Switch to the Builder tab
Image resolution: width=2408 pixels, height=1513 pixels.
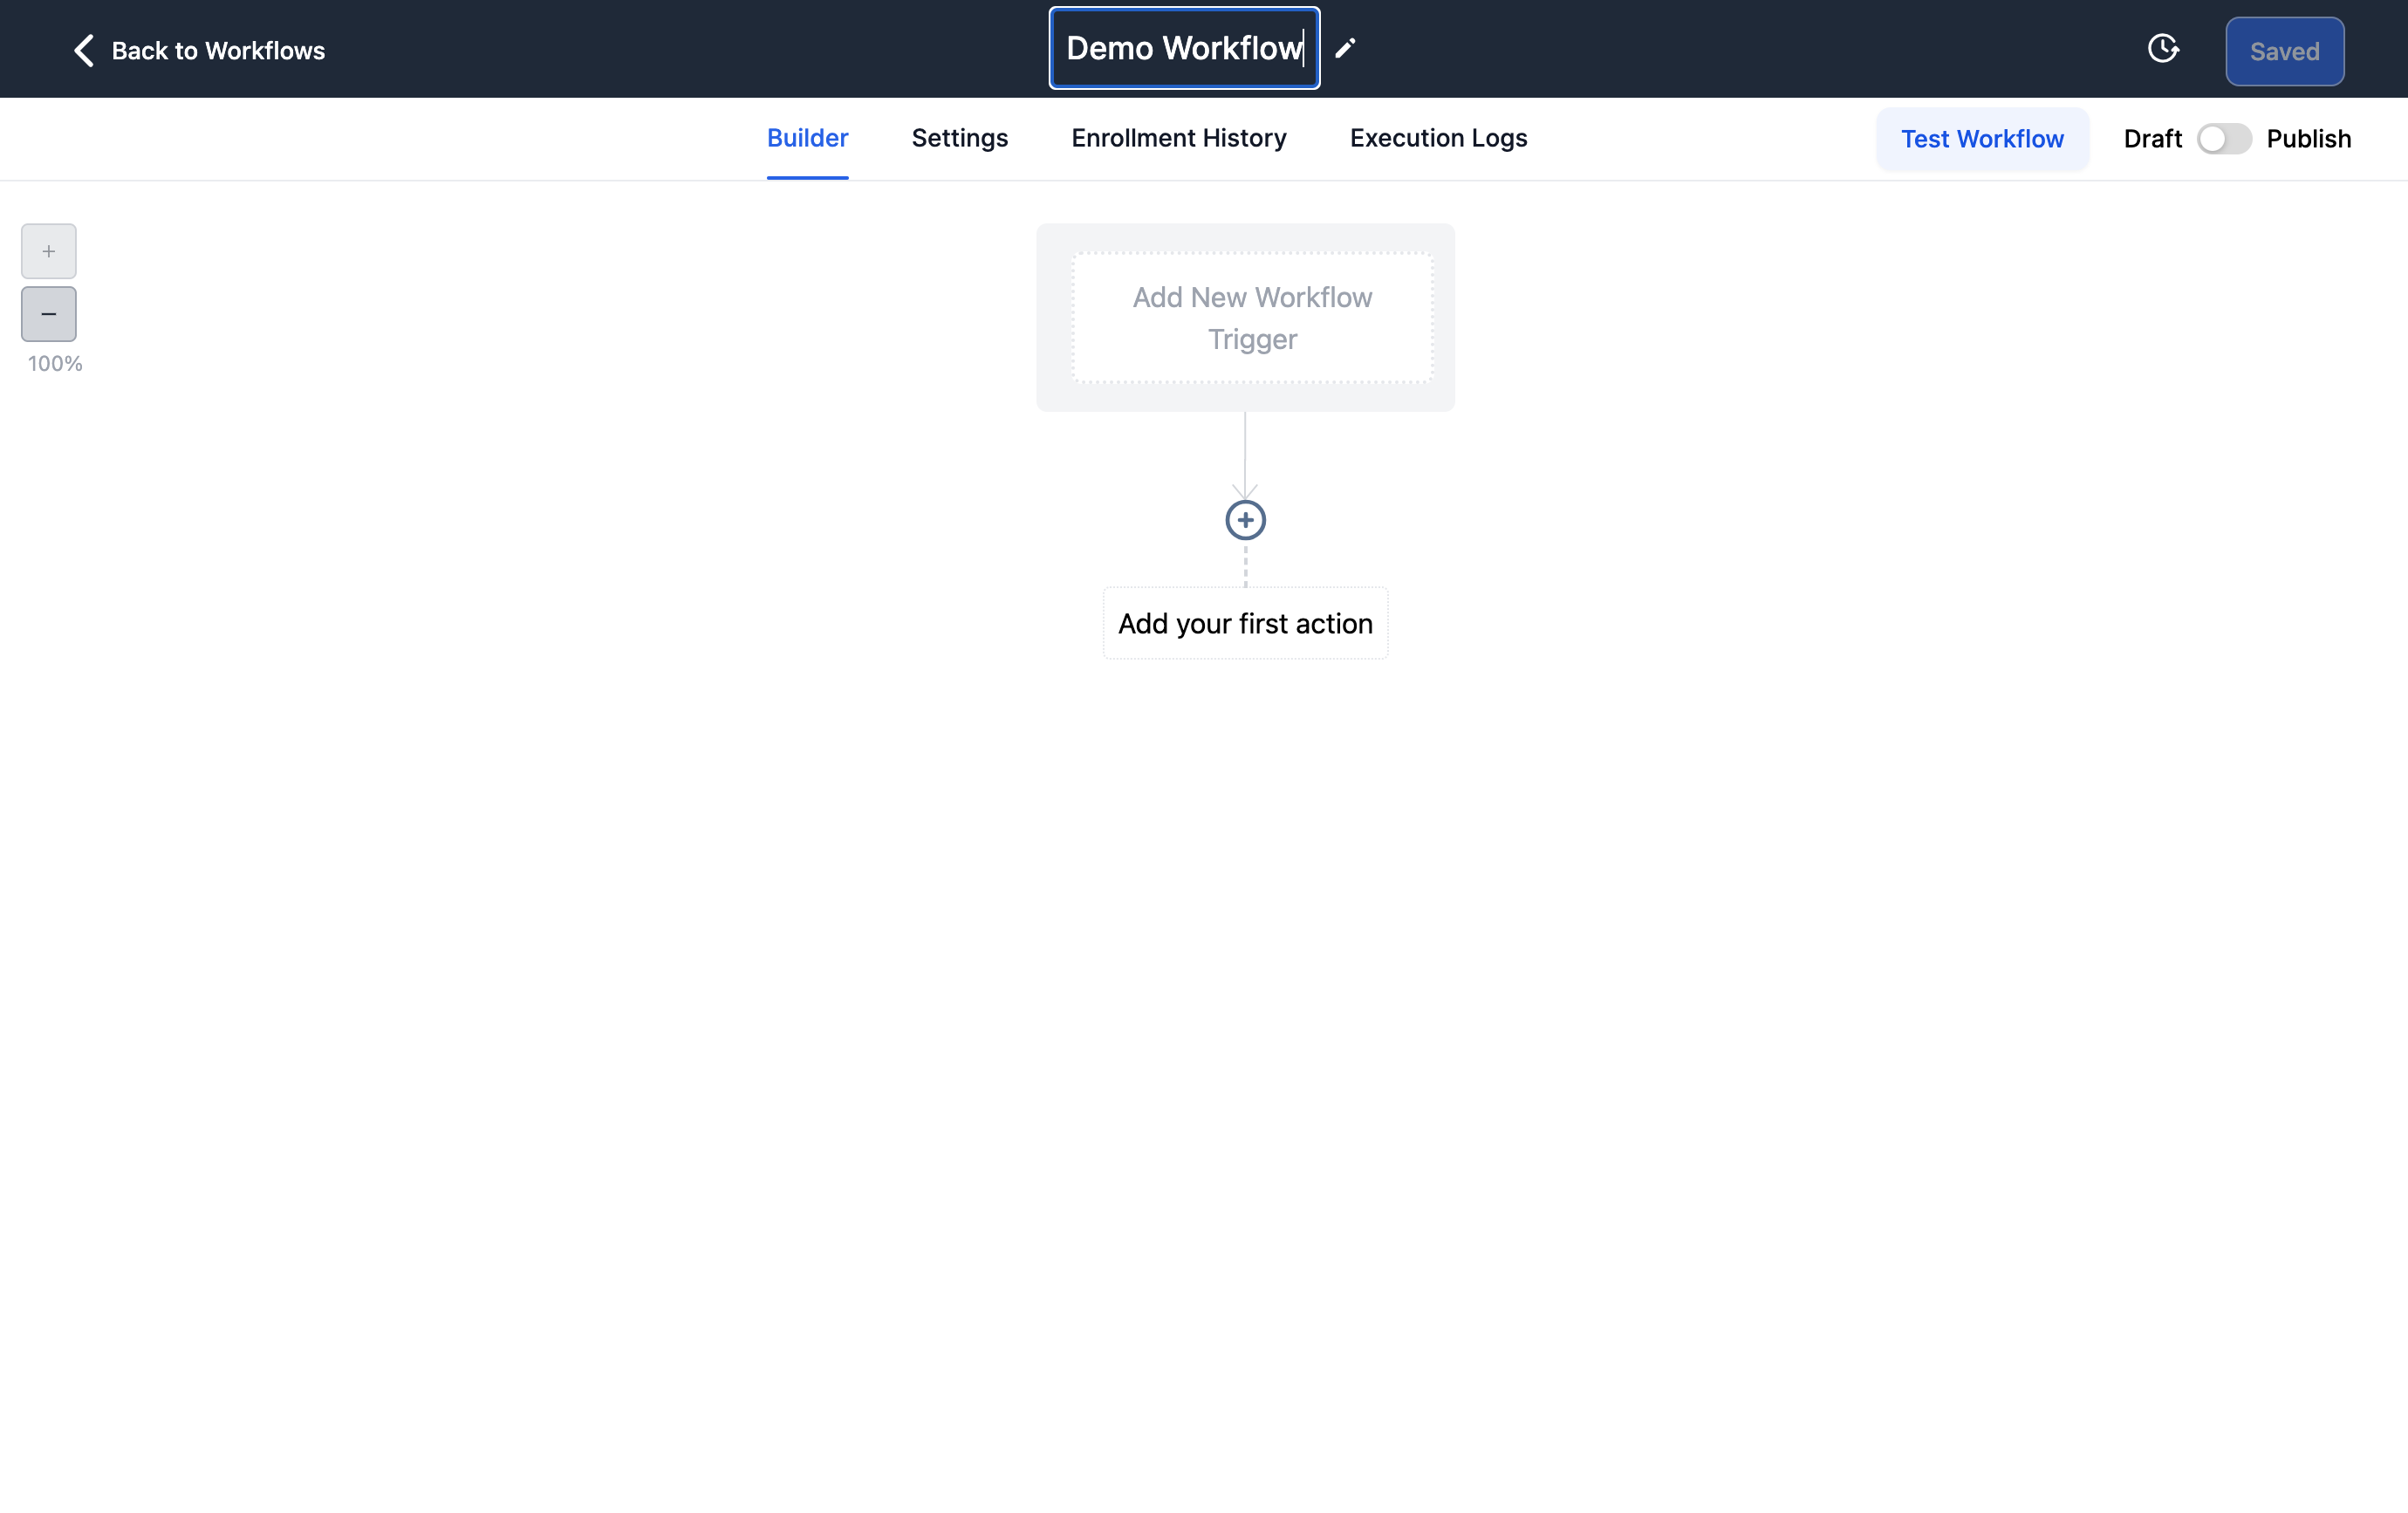pyautogui.click(x=807, y=138)
